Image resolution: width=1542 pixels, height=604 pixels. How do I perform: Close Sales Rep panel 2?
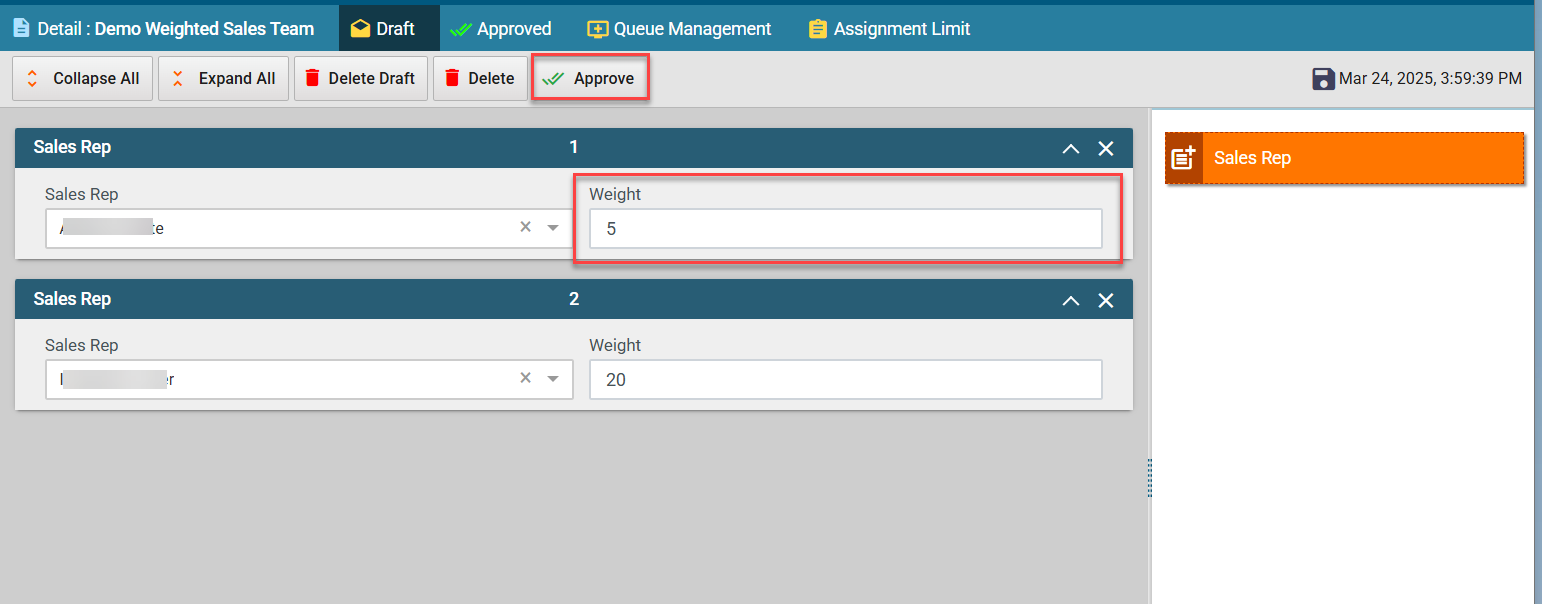point(1106,300)
